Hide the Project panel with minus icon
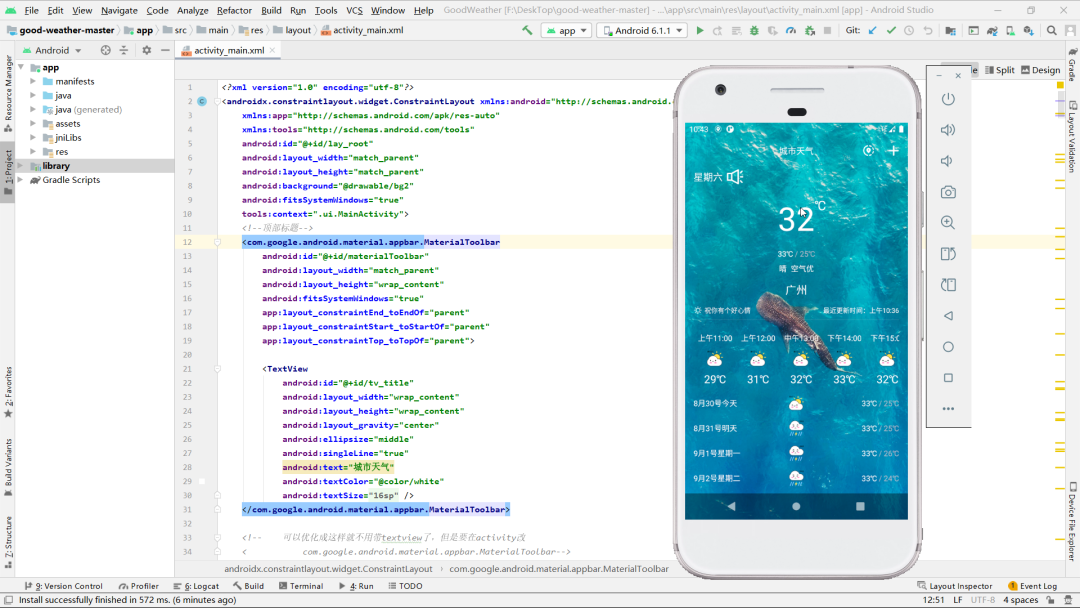 [165, 50]
